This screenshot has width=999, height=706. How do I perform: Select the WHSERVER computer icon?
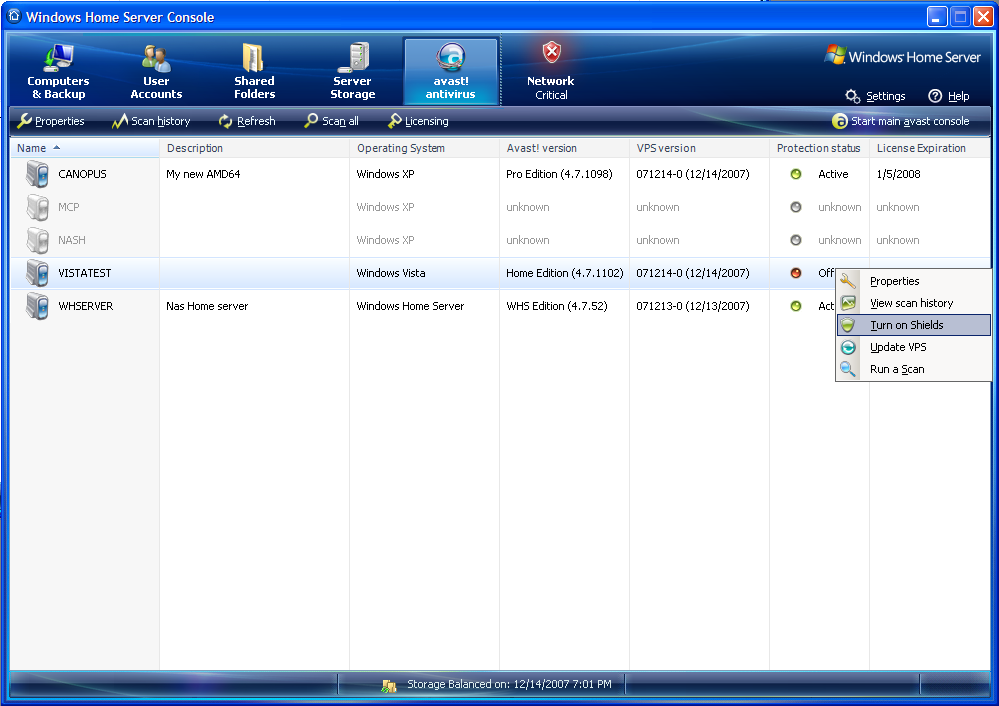38,306
